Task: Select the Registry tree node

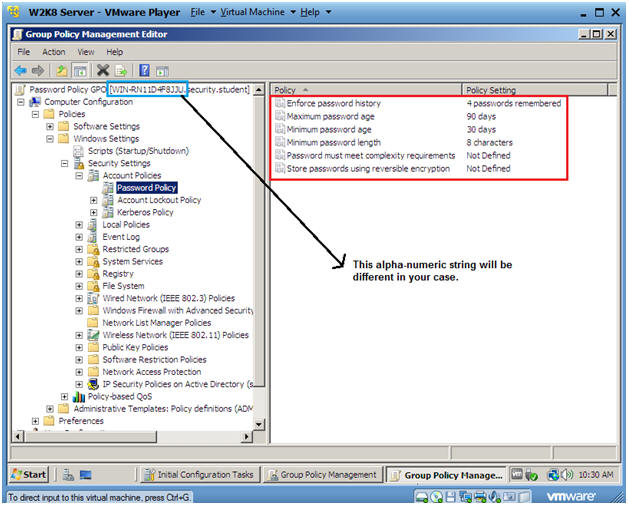Action: click(x=118, y=274)
